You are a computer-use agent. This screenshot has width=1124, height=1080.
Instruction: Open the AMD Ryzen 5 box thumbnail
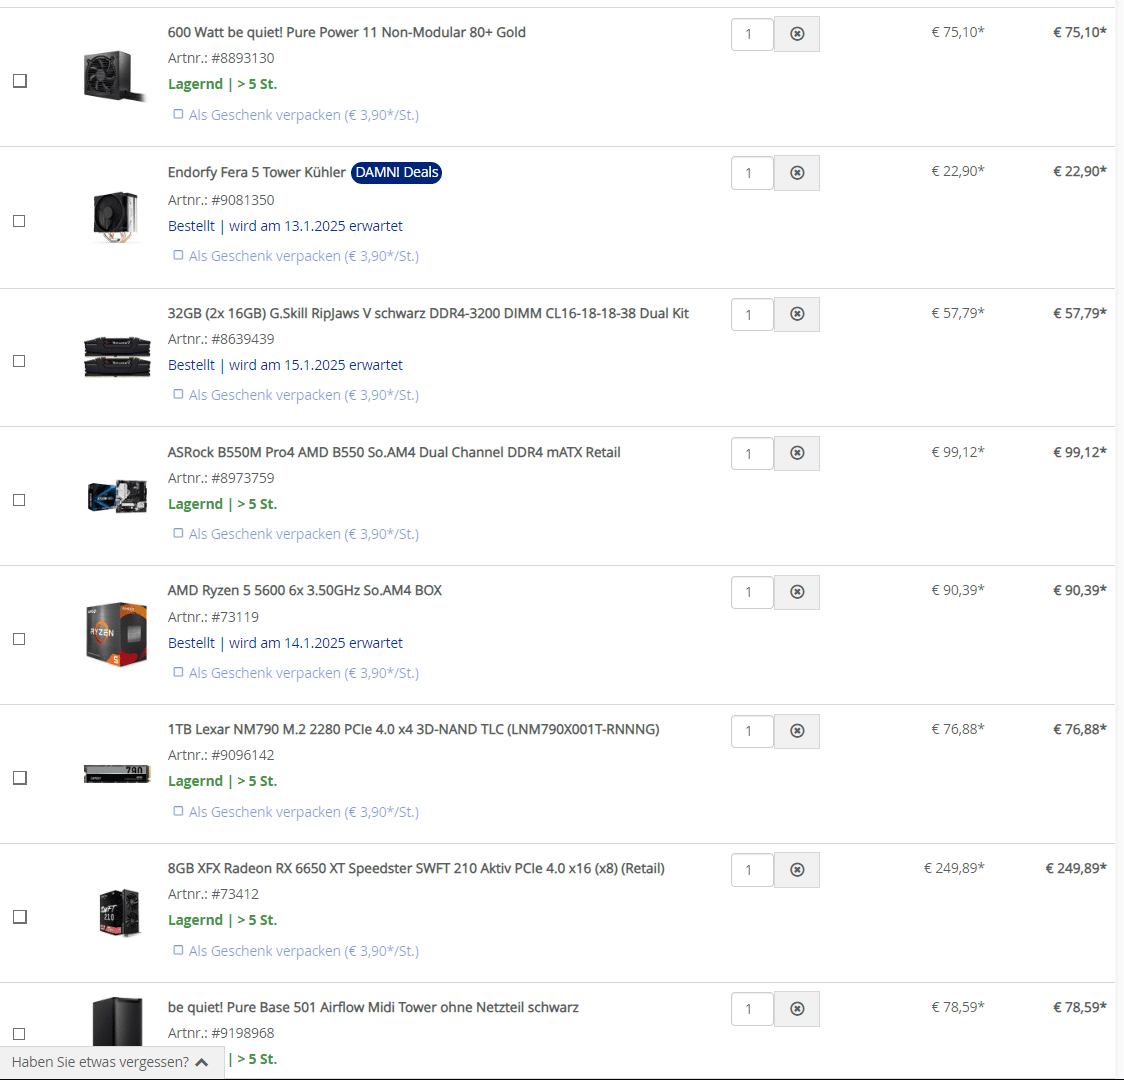coord(117,634)
